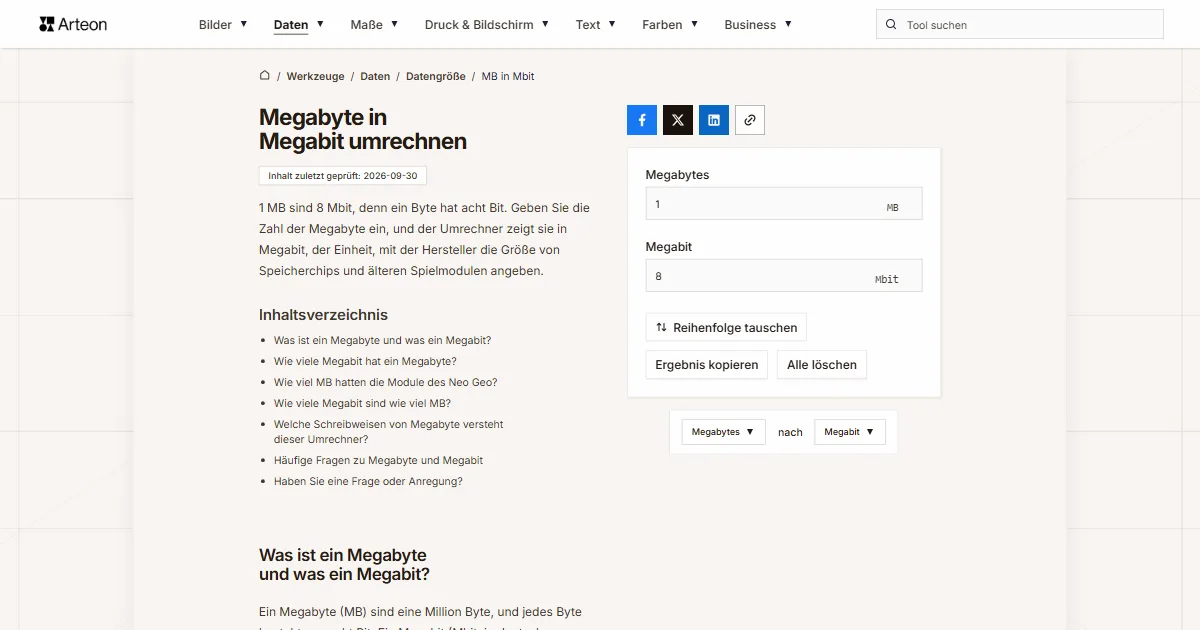Image resolution: width=1200 pixels, height=630 pixels.
Task: Jump to 'Wie viele Megabit hat ein Megabyte?'
Action: [x=365, y=361]
